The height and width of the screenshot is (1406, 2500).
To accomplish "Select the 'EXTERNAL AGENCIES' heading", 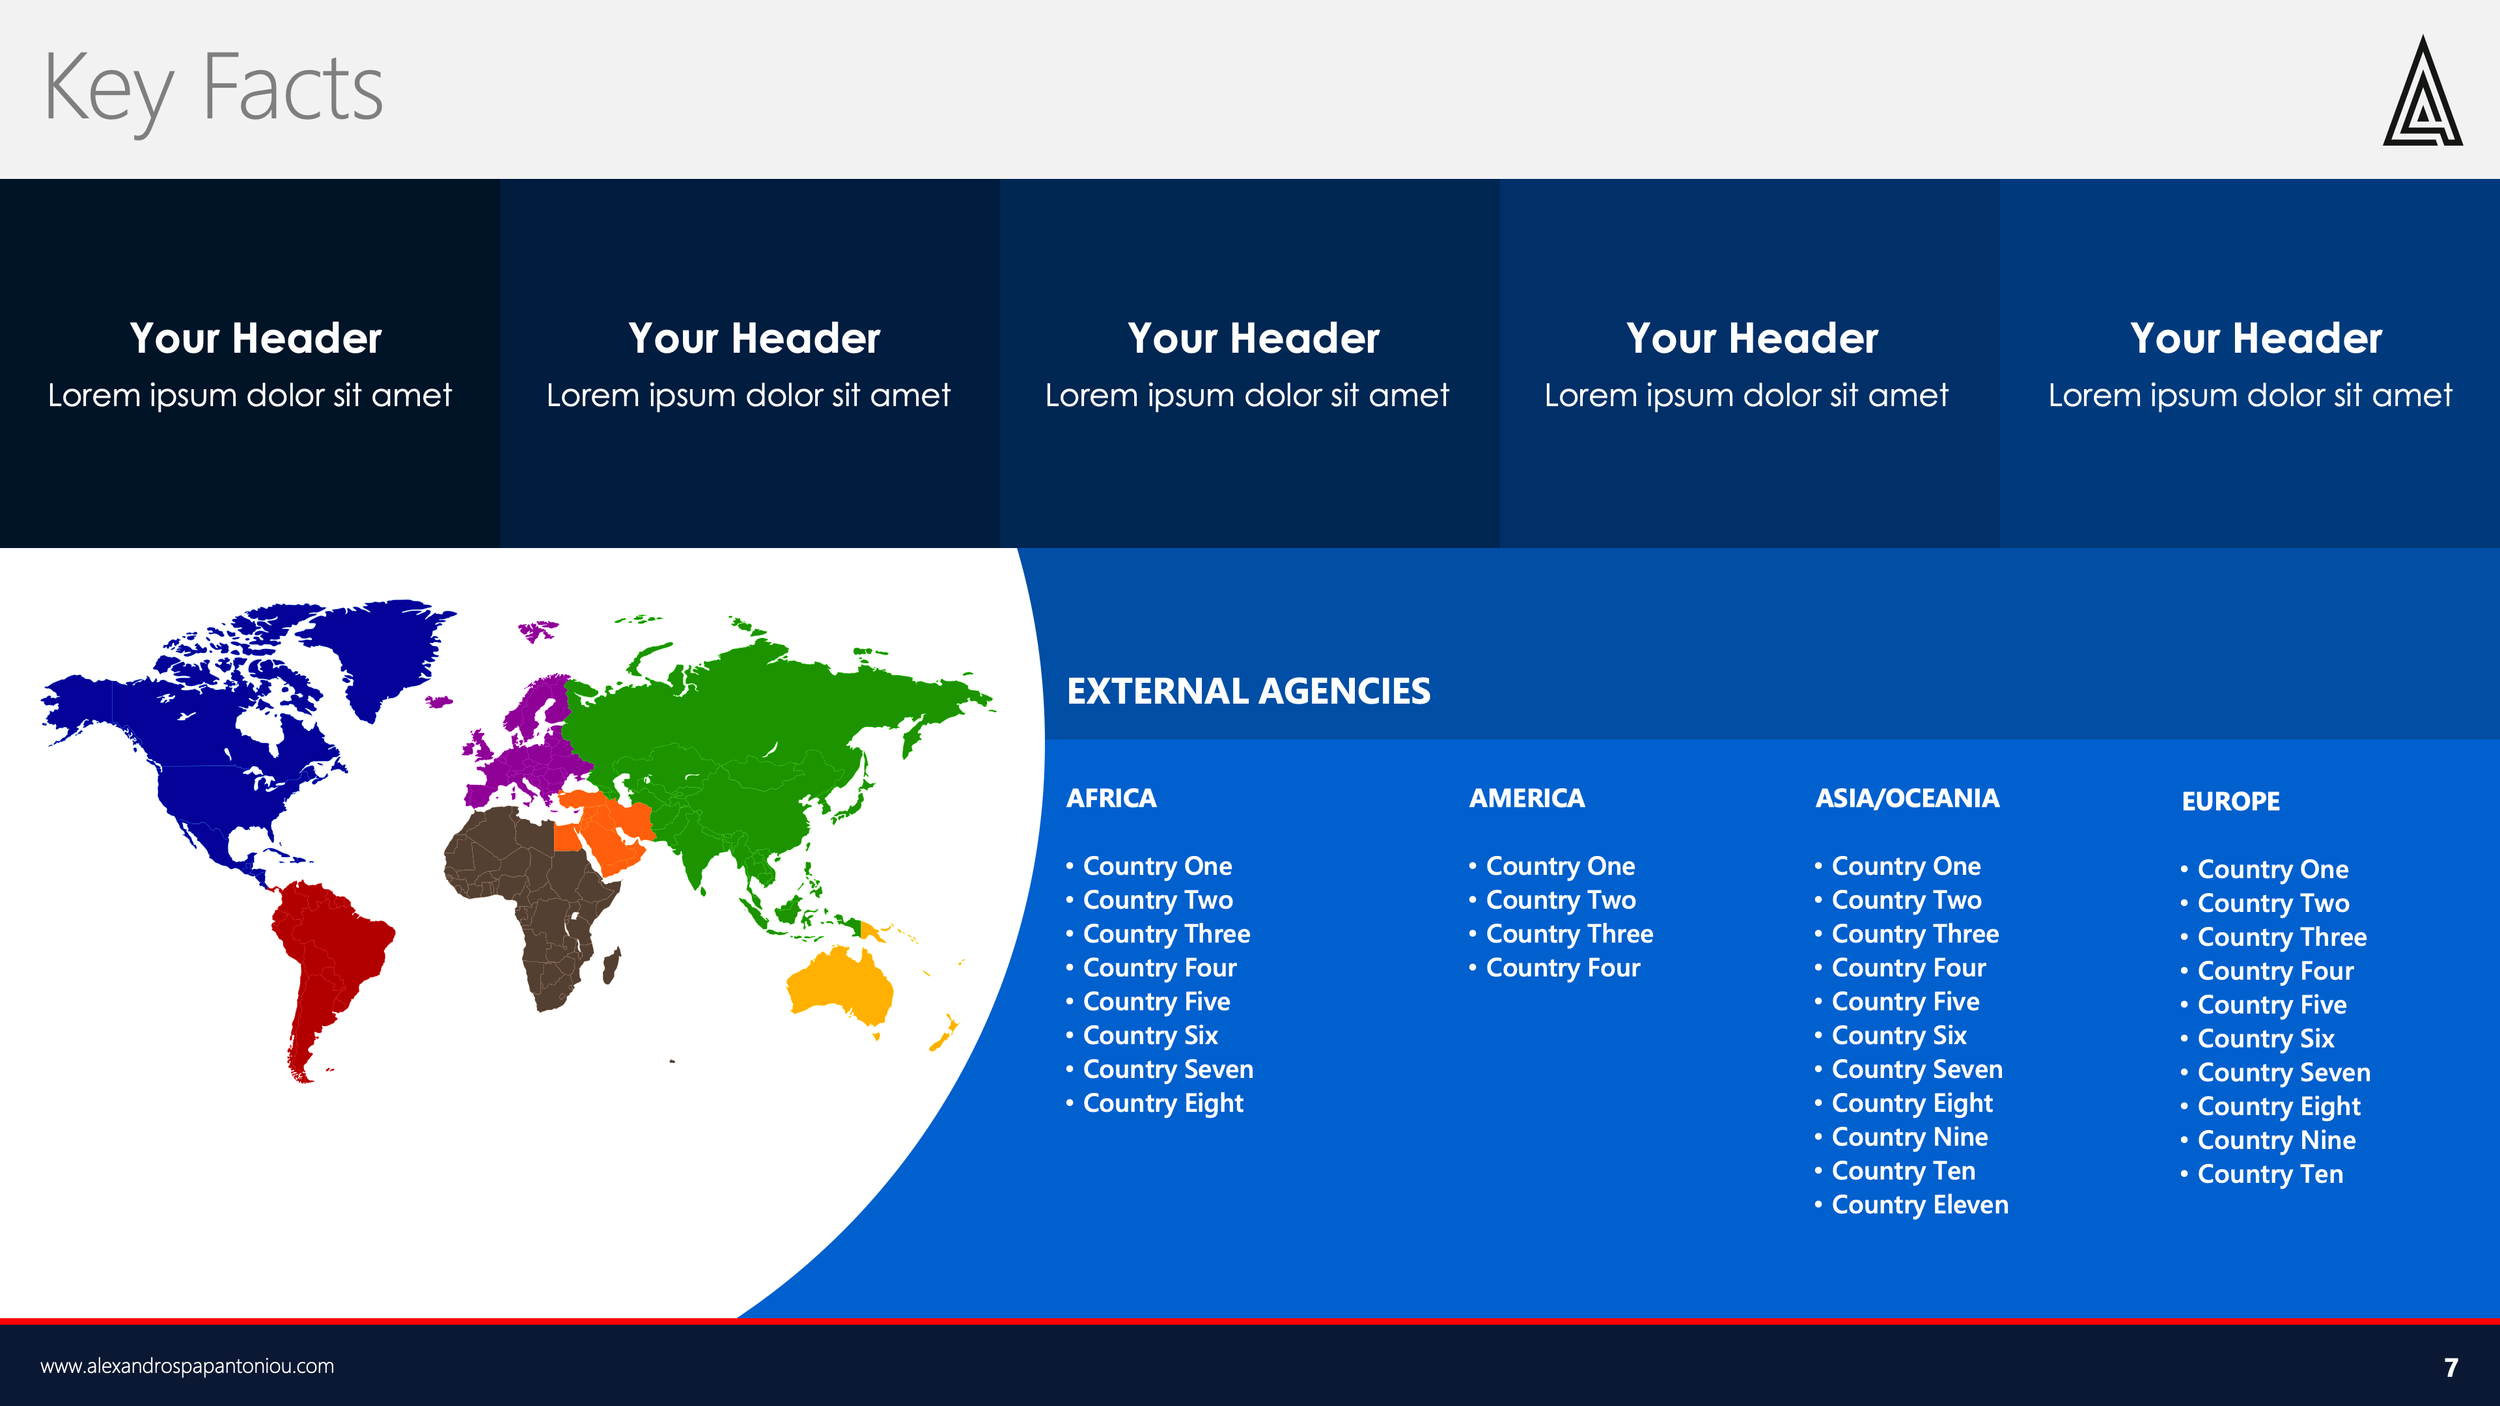I will [1249, 691].
